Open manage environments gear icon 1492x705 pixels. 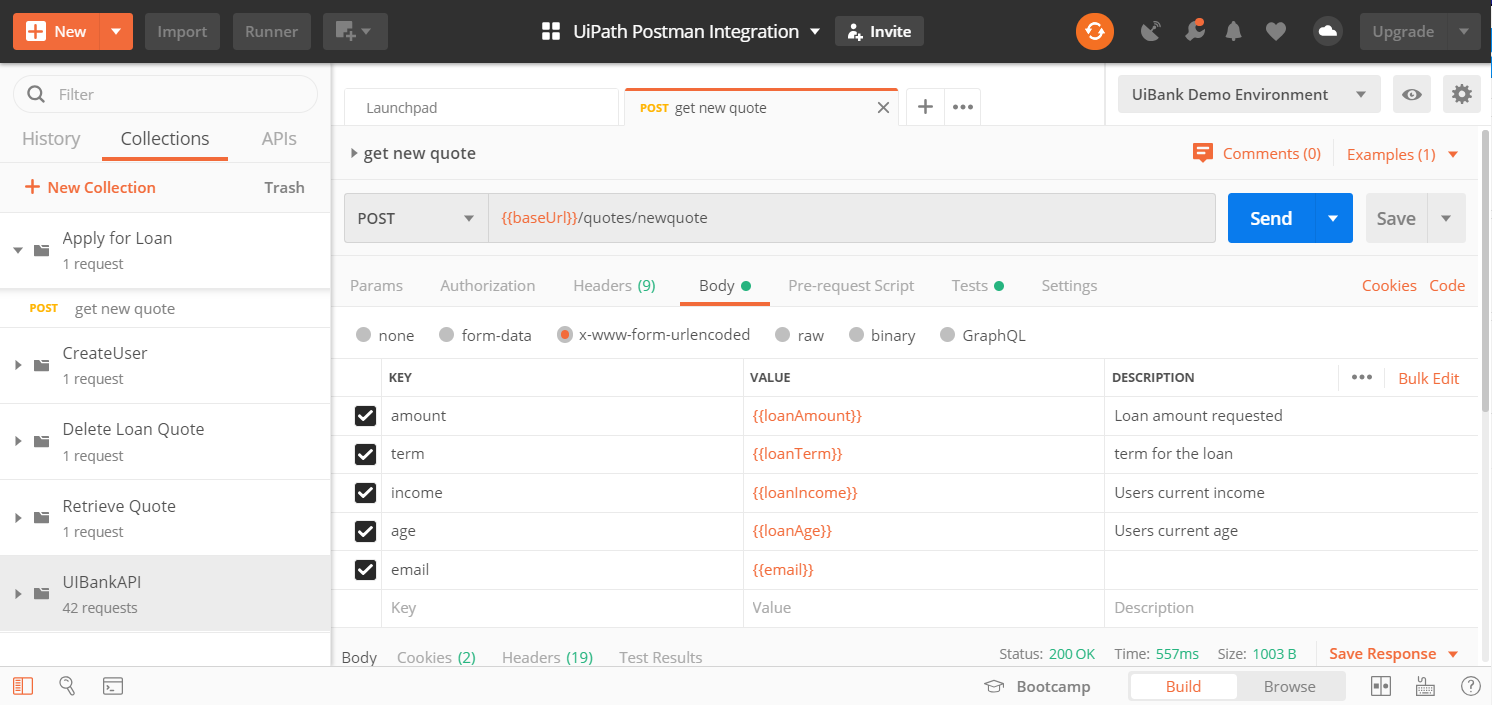(x=1461, y=95)
